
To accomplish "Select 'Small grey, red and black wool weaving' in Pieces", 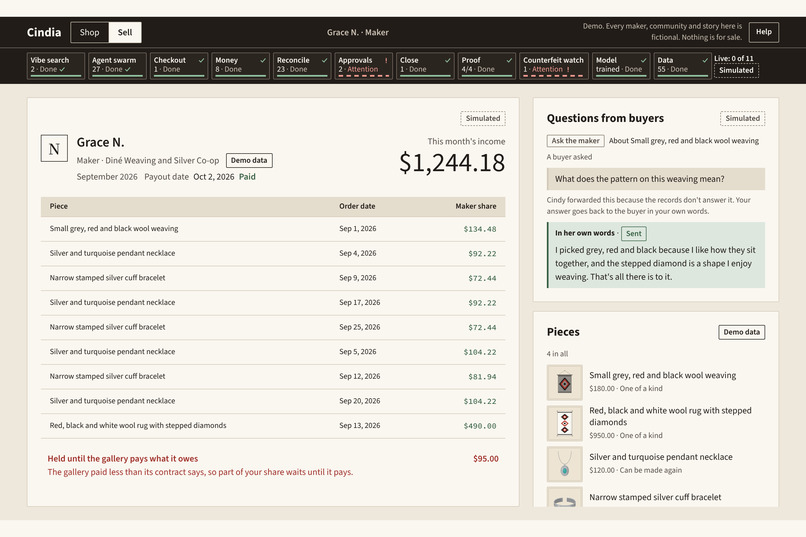I will pyautogui.click(x=663, y=375).
